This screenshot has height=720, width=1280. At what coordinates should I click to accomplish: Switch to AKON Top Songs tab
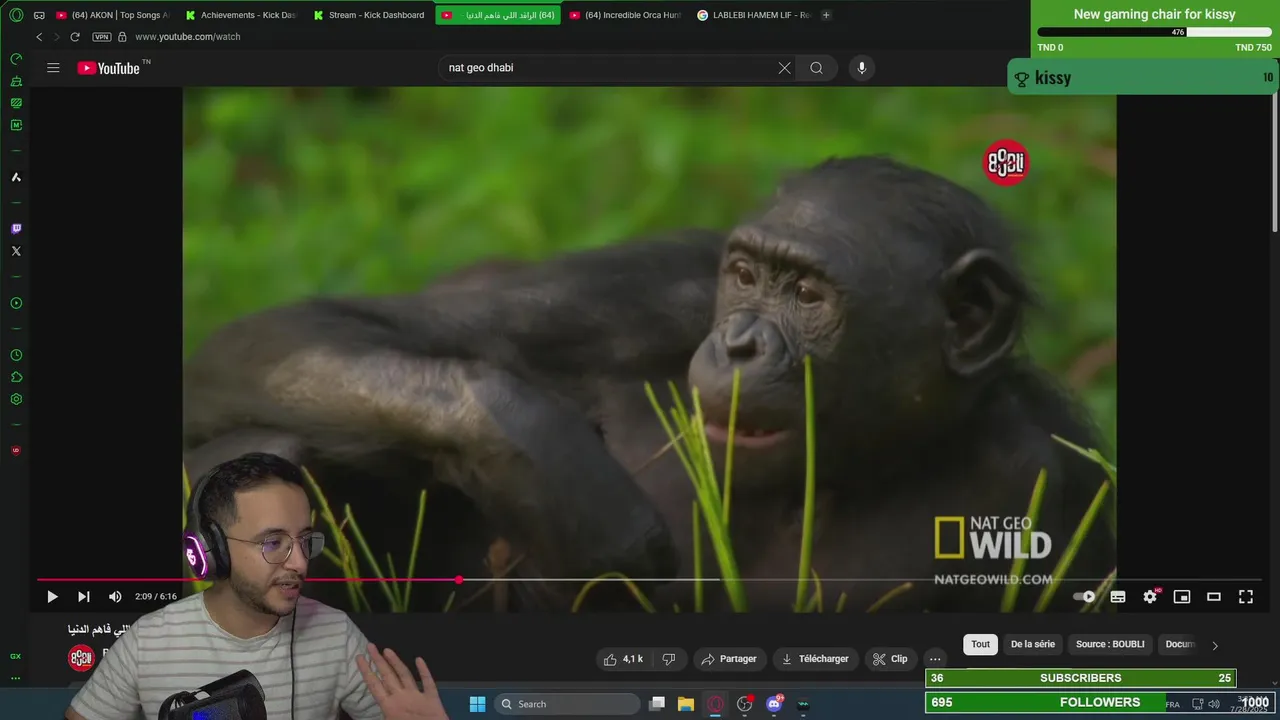[112, 15]
